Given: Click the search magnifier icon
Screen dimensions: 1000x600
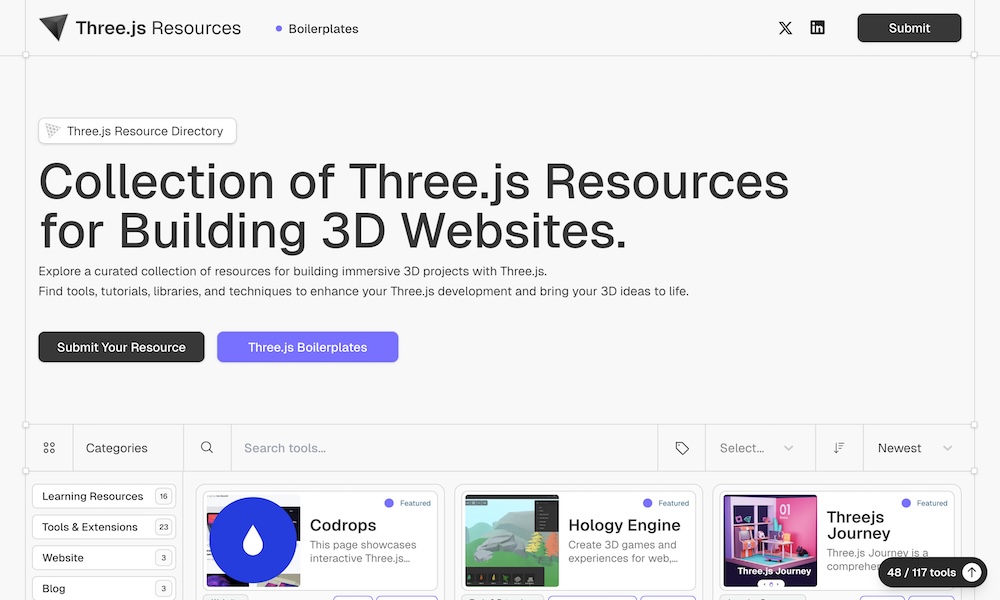Looking at the screenshot, I should click(x=207, y=448).
